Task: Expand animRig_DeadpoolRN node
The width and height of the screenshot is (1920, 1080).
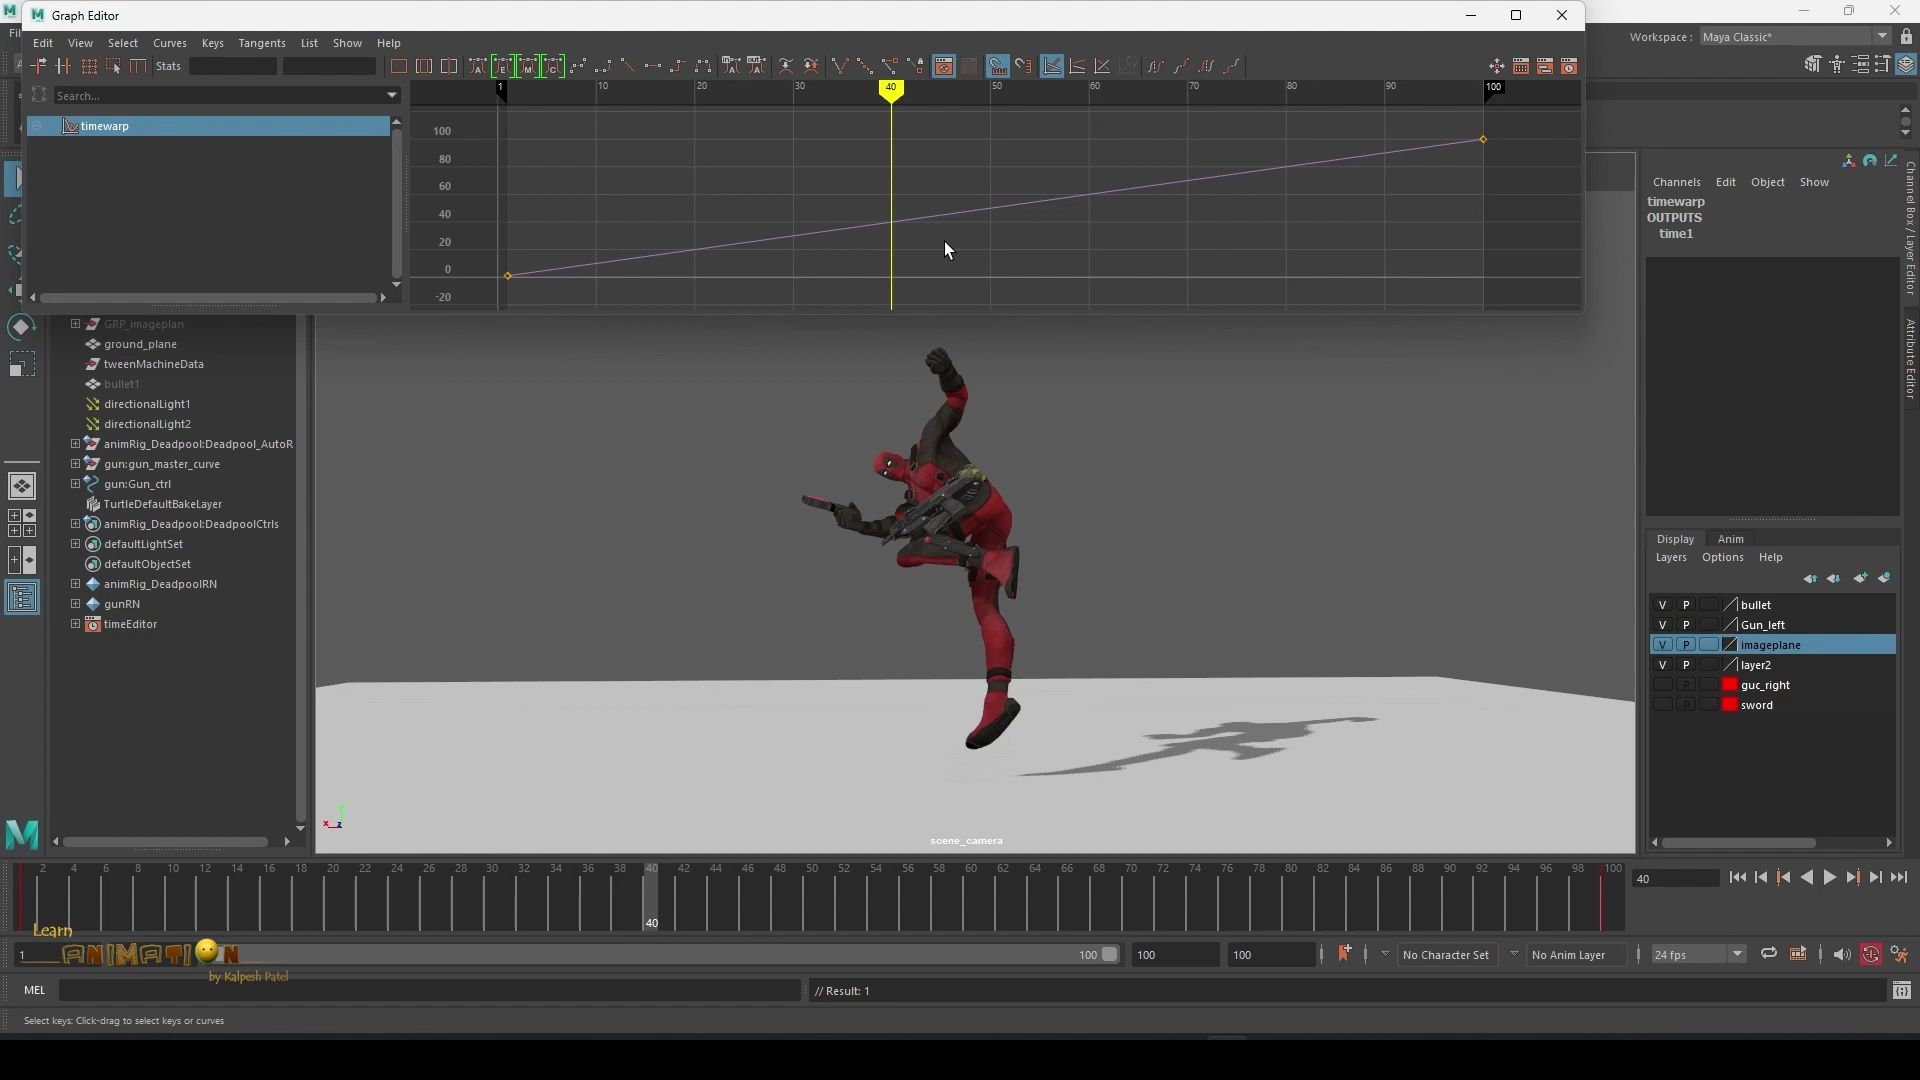Action: [75, 584]
